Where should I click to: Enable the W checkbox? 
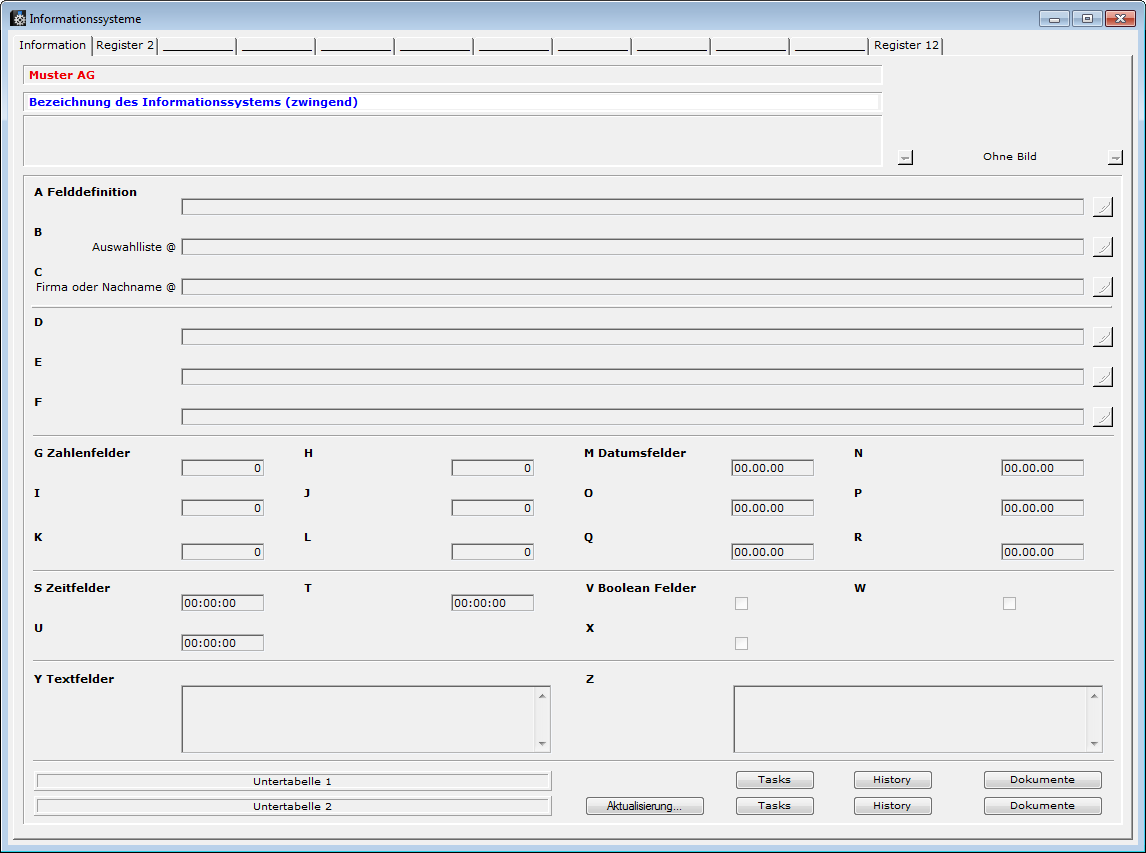[1009, 603]
